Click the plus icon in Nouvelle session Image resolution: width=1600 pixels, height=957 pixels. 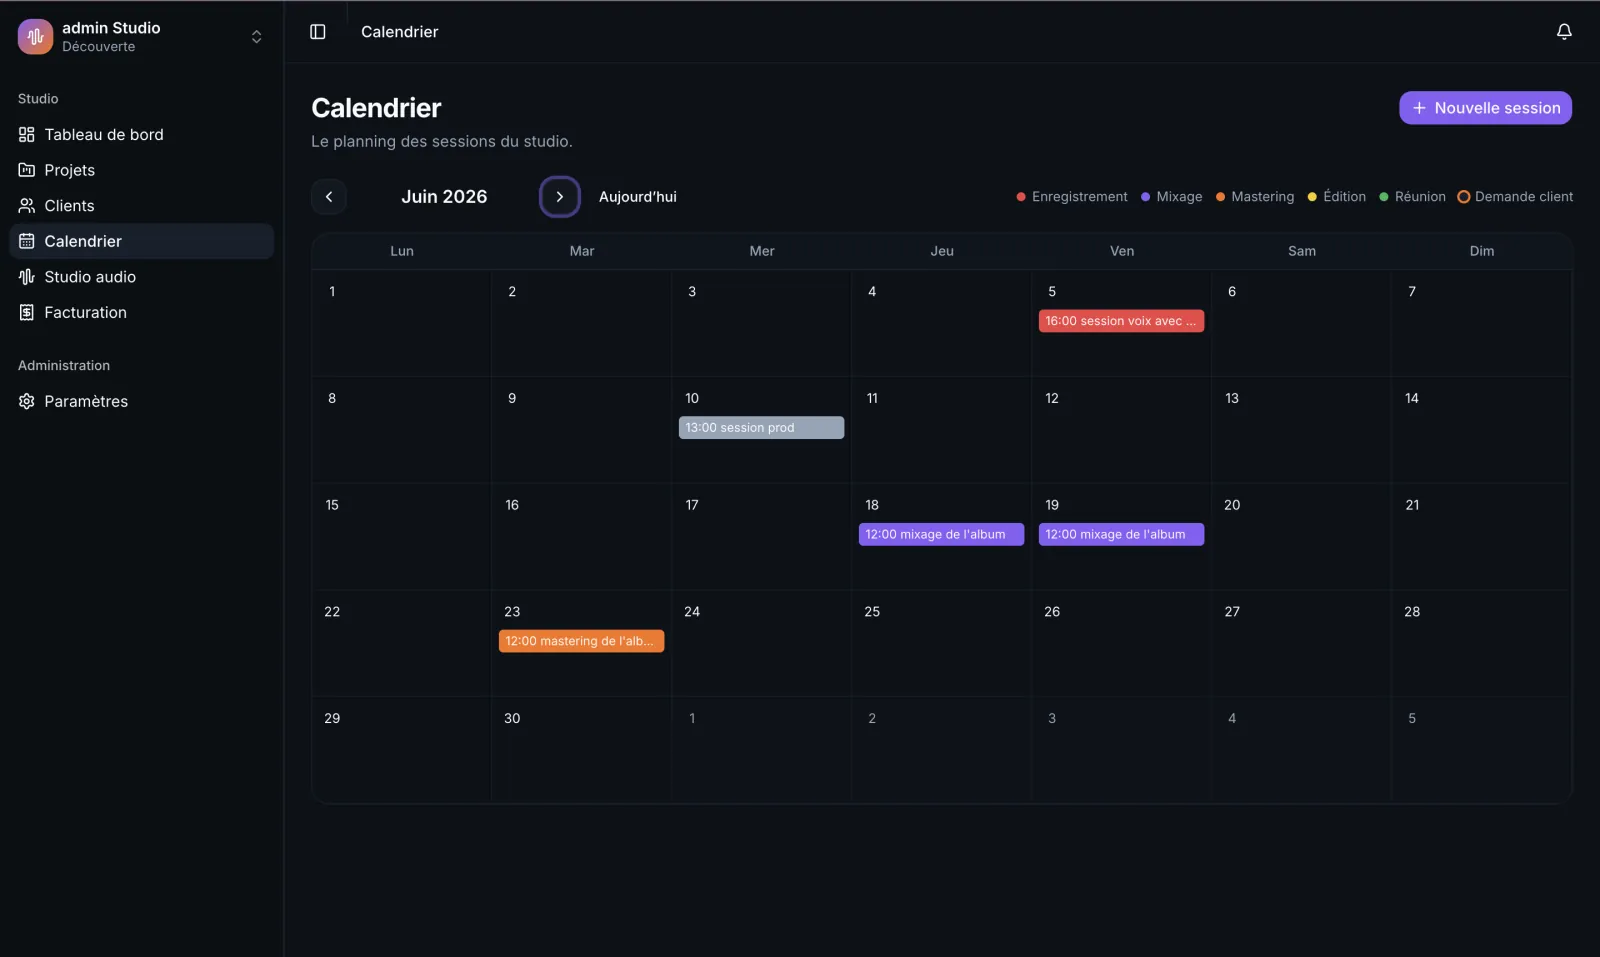(1419, 108)
